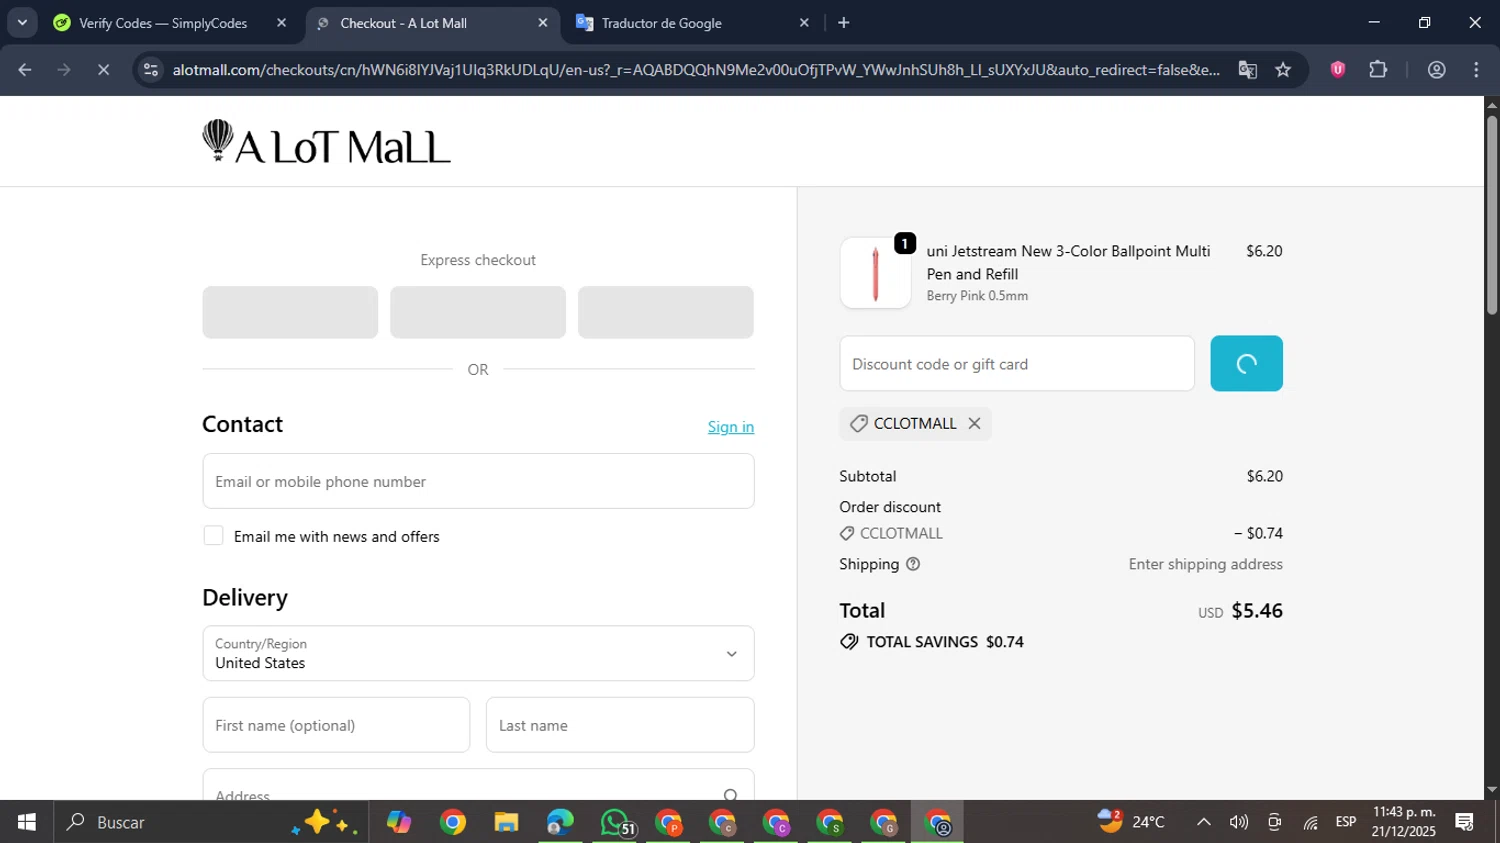Focus the Discount code or gift card field

point(1017,364)
